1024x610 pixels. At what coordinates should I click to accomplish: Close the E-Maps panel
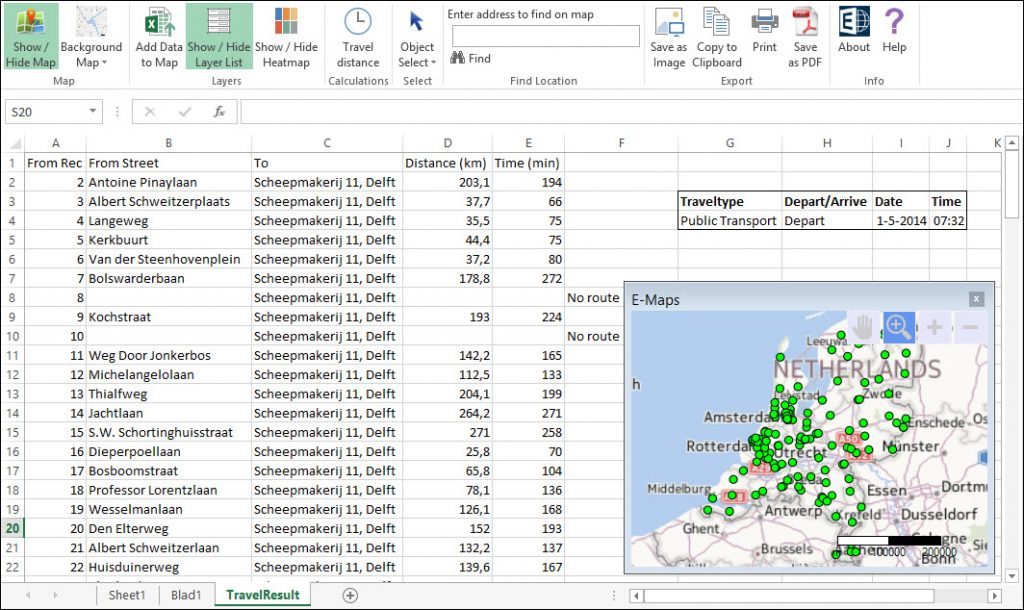pos(976,299)
